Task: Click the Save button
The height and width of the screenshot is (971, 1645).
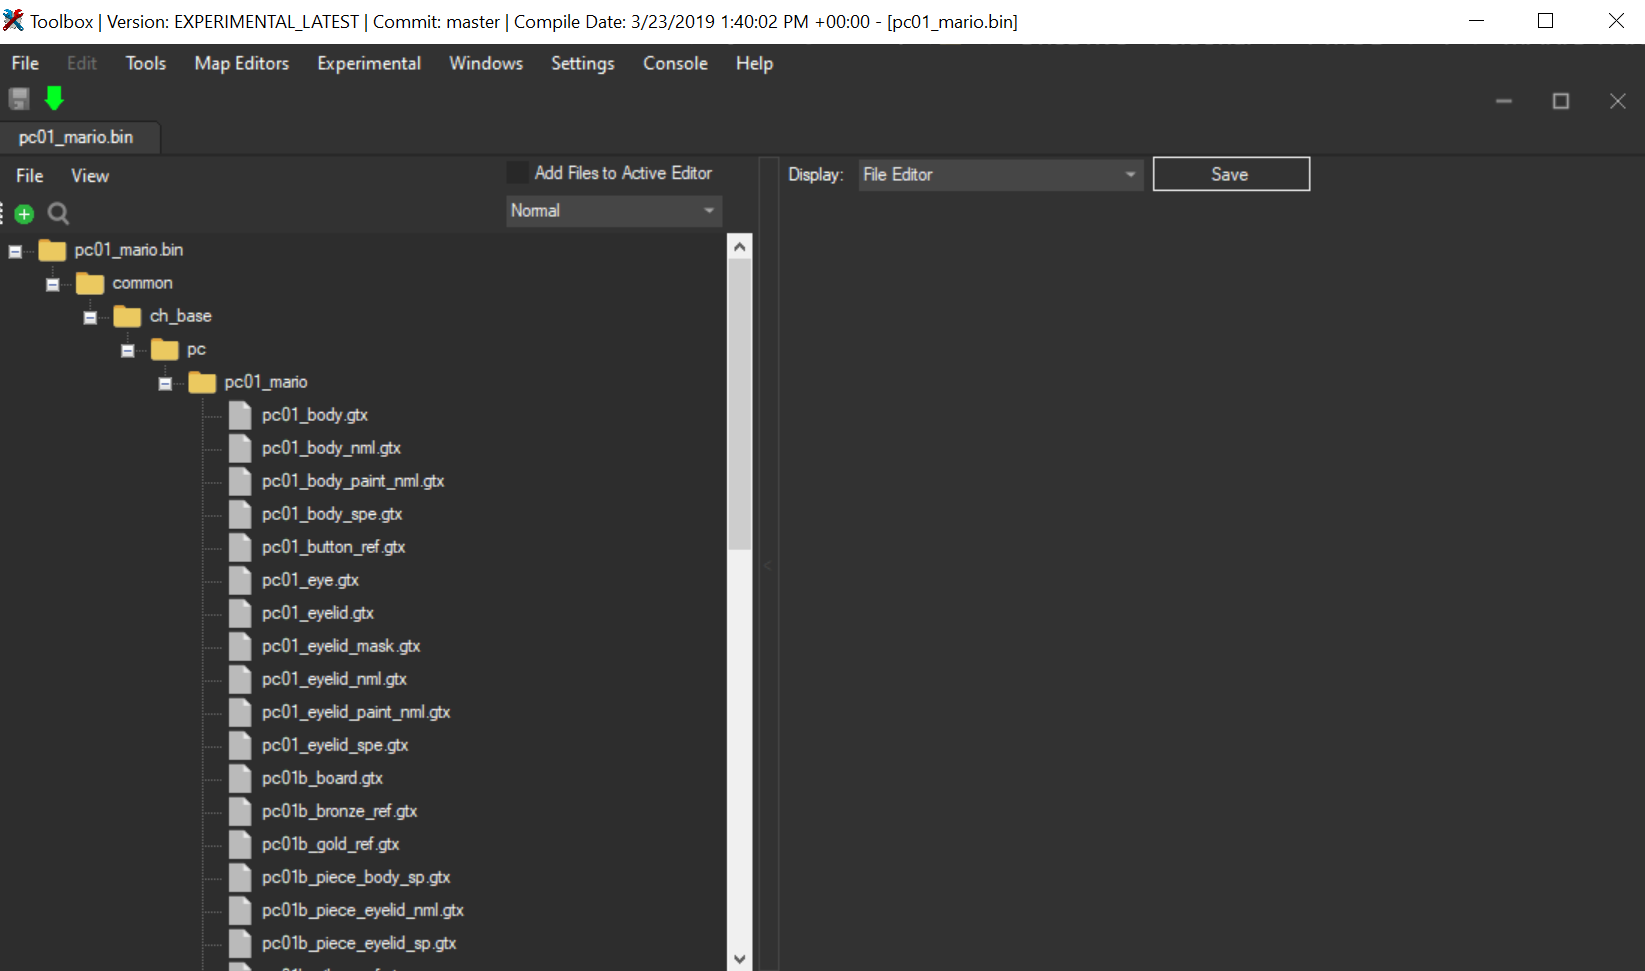Action: 1231,174
